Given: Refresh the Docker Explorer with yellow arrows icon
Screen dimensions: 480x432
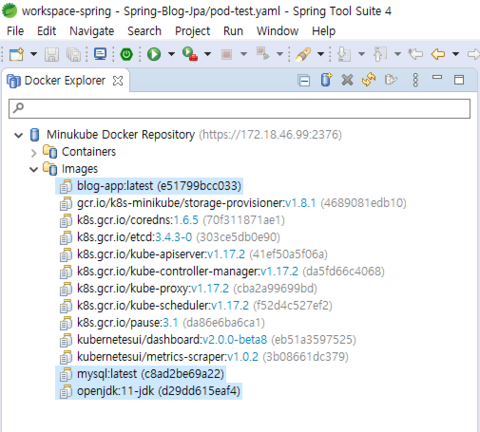Looking at the screenshot, I should click(369, 80).
